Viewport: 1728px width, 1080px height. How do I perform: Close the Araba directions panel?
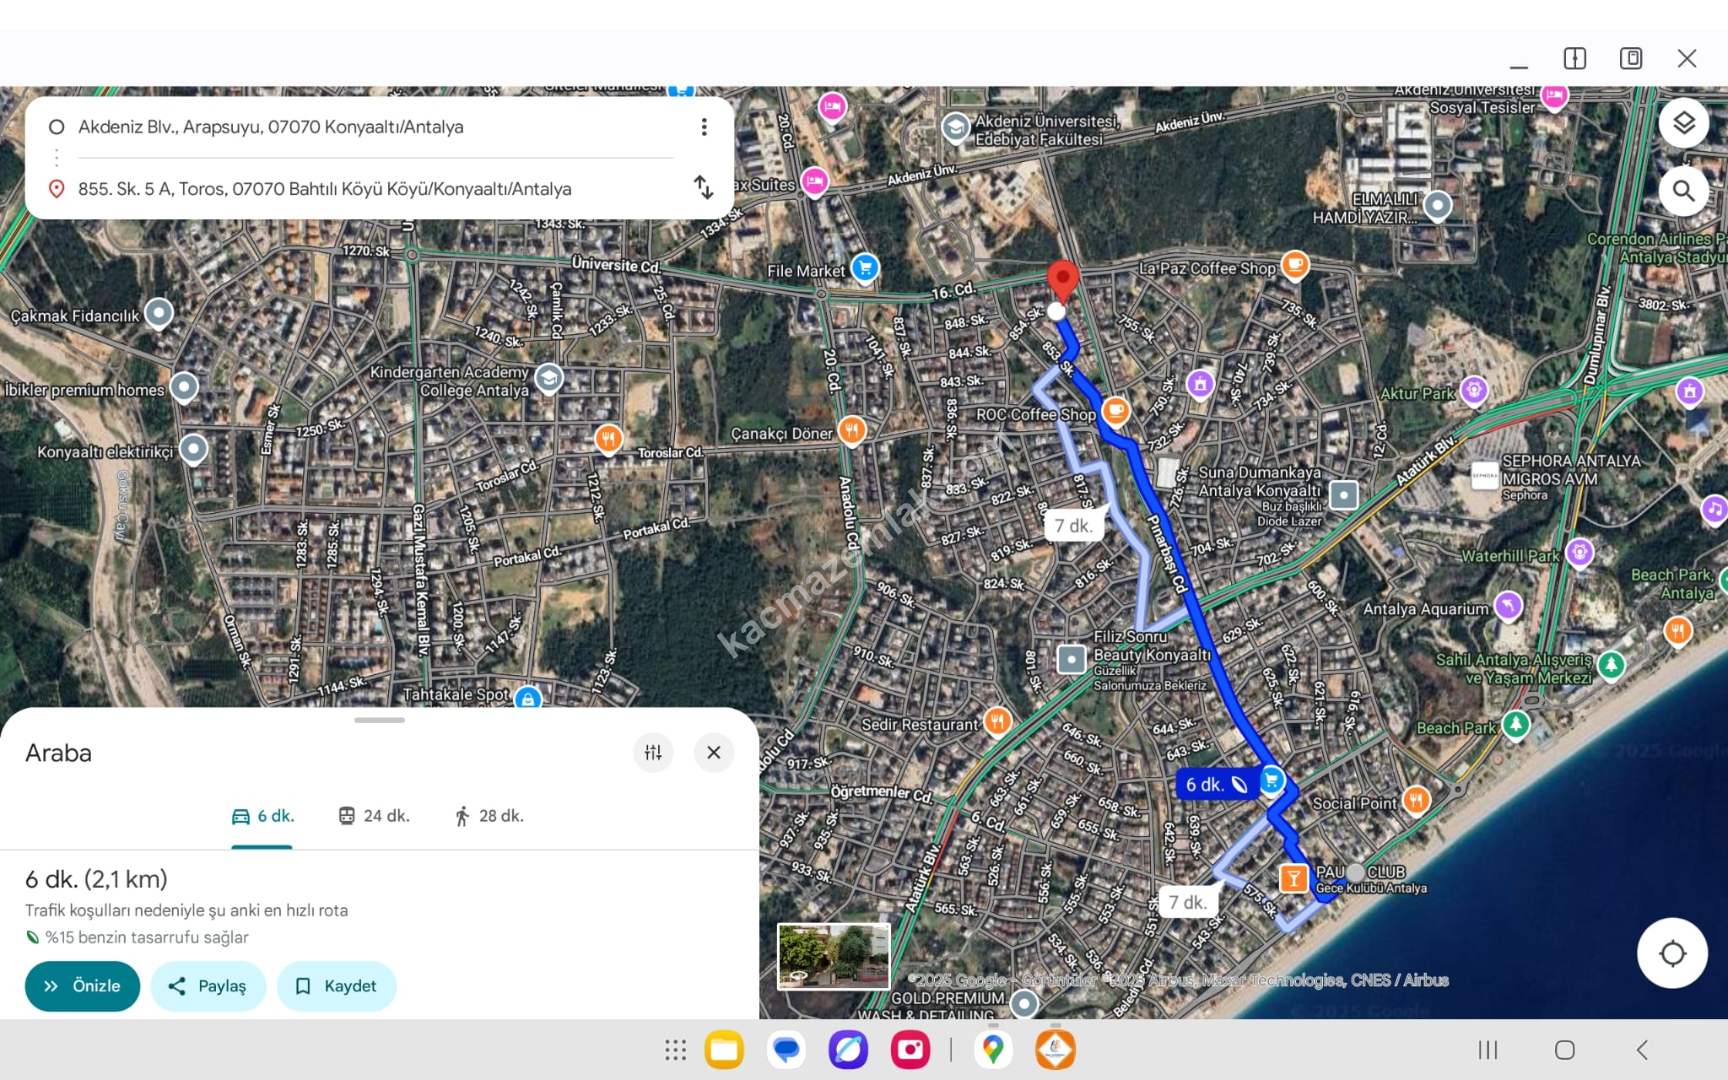tap(713, 752)
